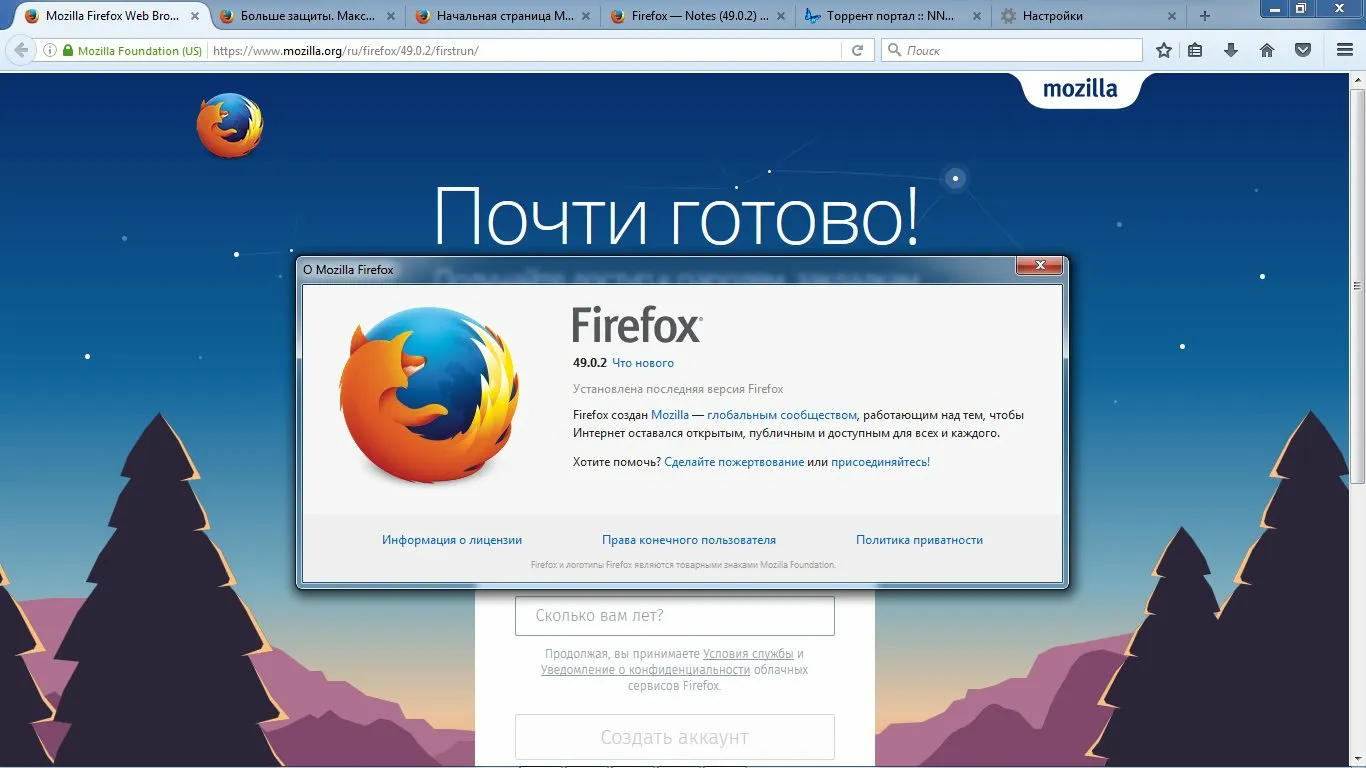This screenshot has height=768, width=1366.
Task: Click the Сколько вам лет? field
Action: pos(674,616)
